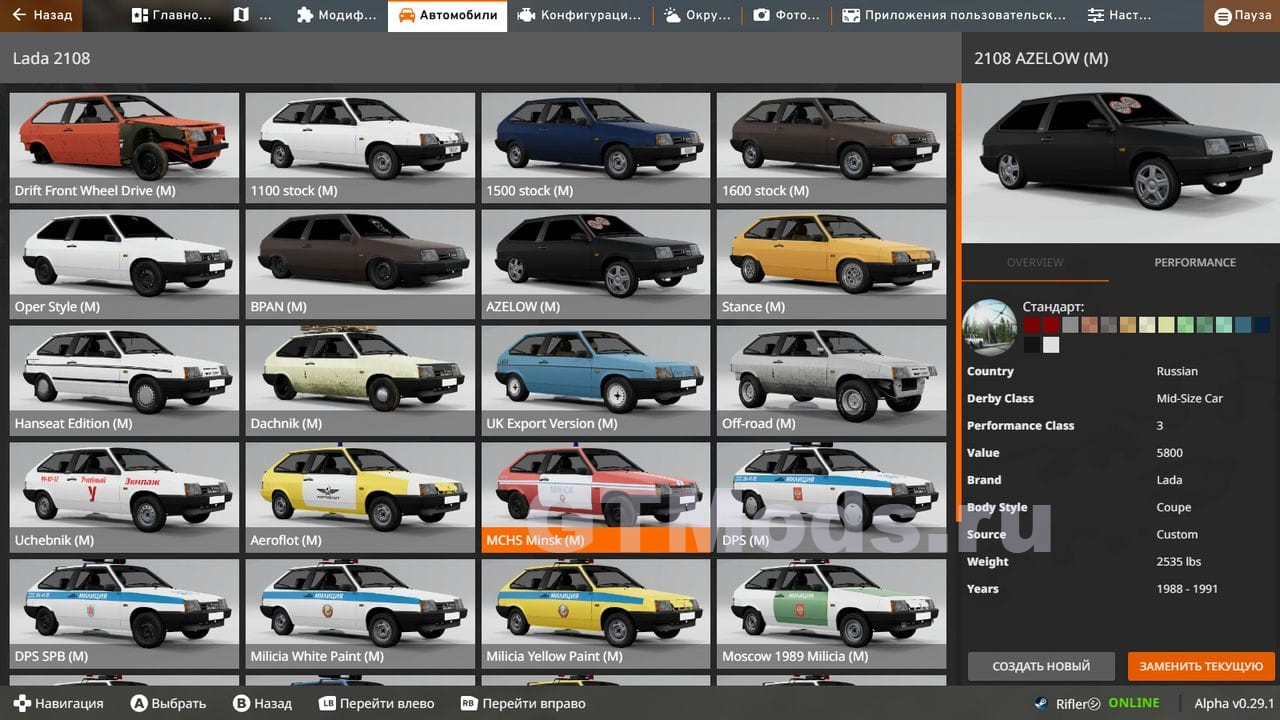
Task: Open the Главное main menu tab
Action: pyautogui.click(x=171, y=15)
